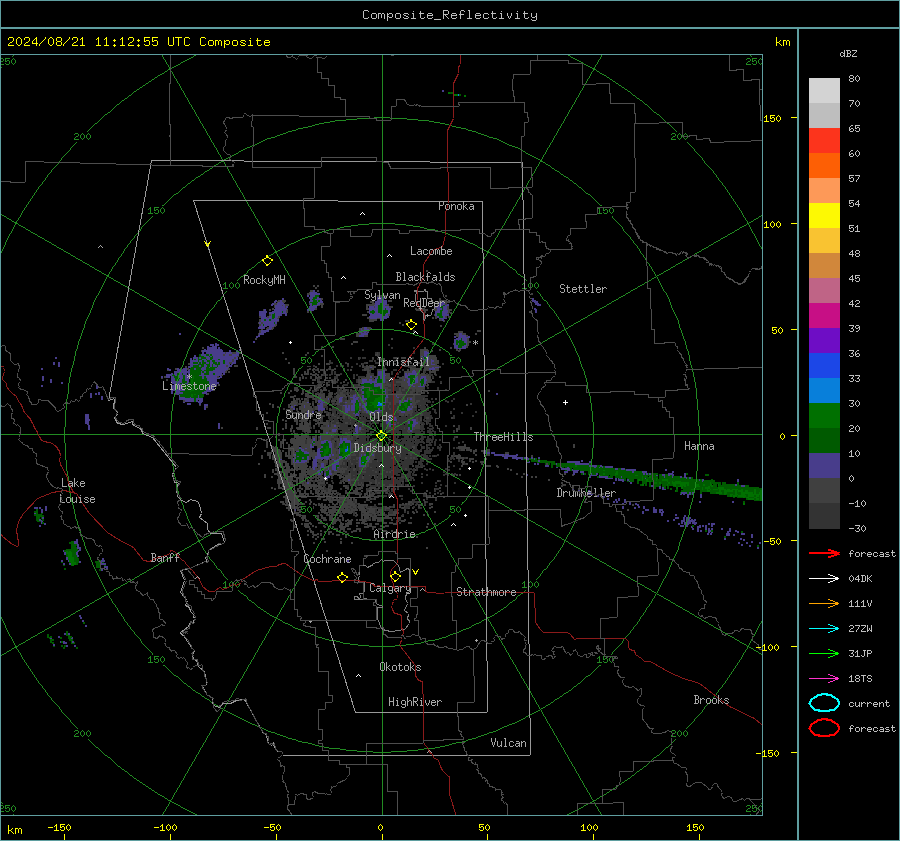The height and width of the screenshot is (841, 900).
Task: Click the green radar echo streak near Drumheller
Action: (x=626, y=474)
